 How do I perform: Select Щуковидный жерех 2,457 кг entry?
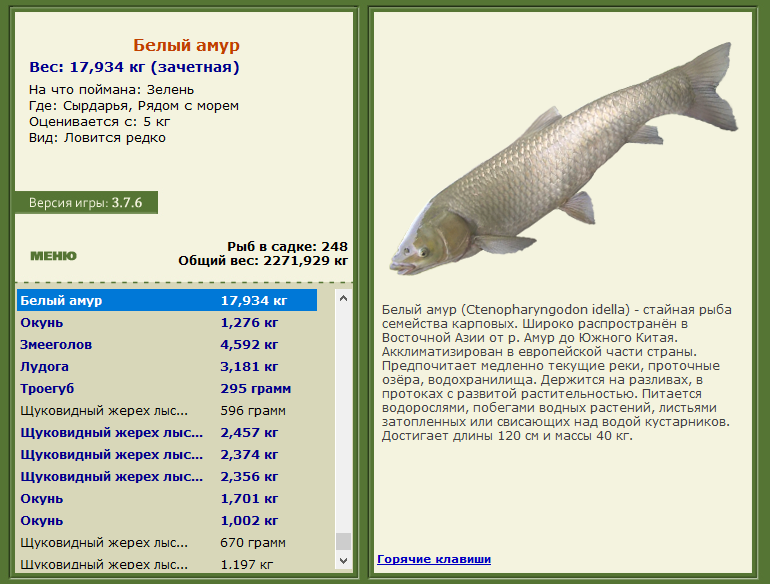[167, 433]
